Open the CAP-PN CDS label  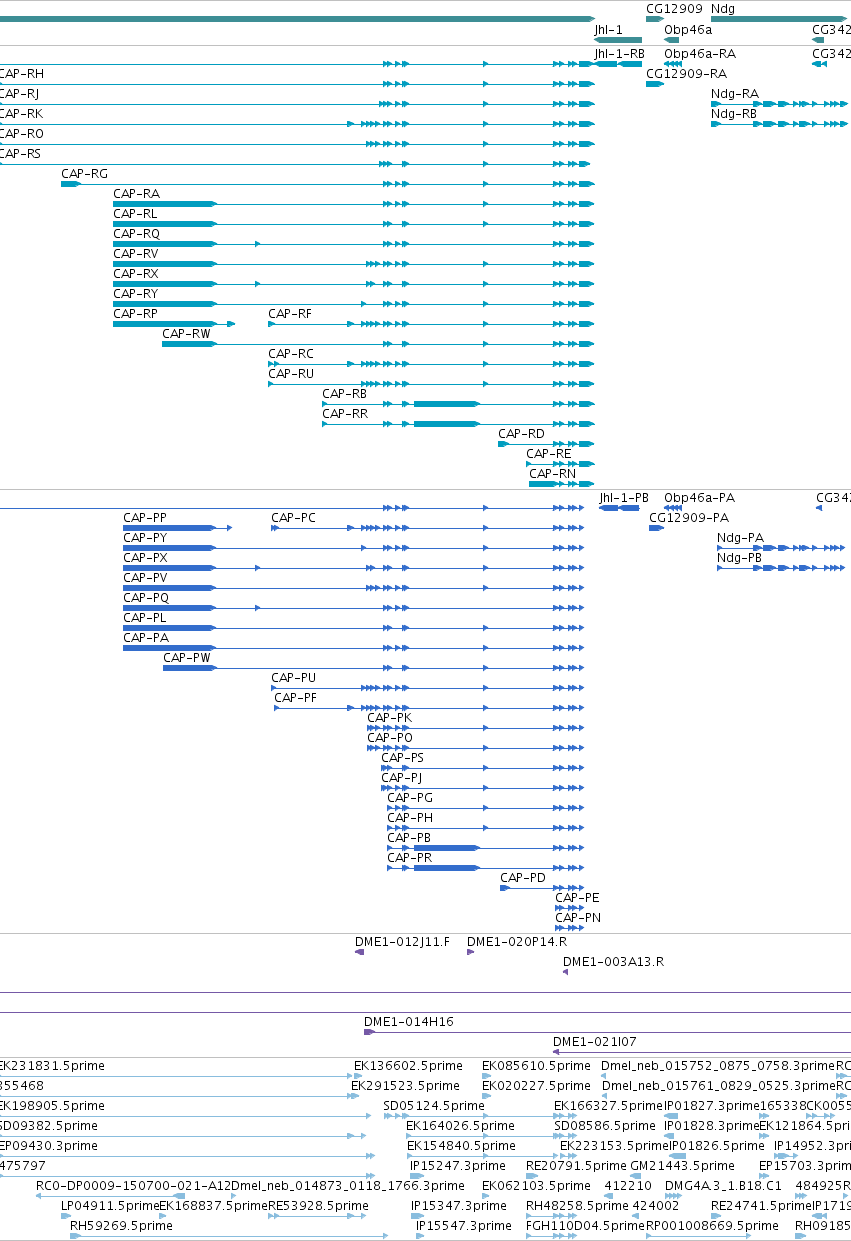[x=579, y=918]
